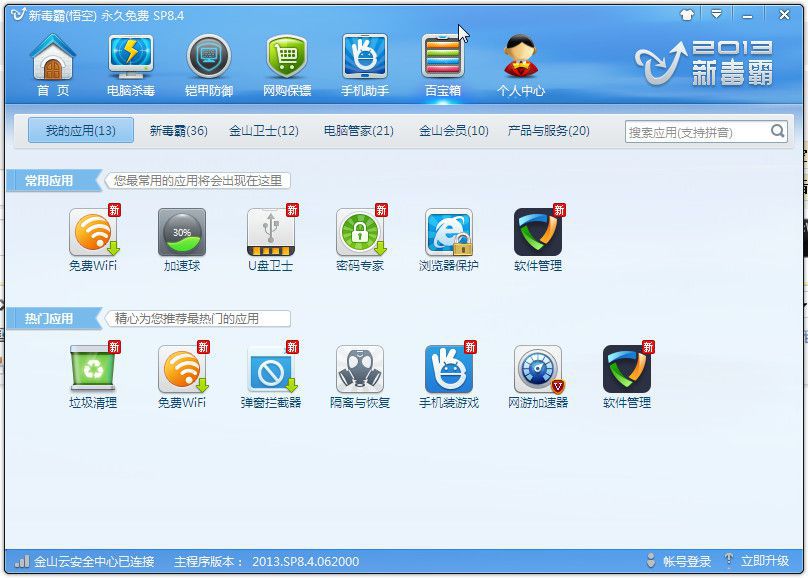808x578 pixels.
Task: Switch to the 我的应用(13) tab
Action: [x=81, y=130]
